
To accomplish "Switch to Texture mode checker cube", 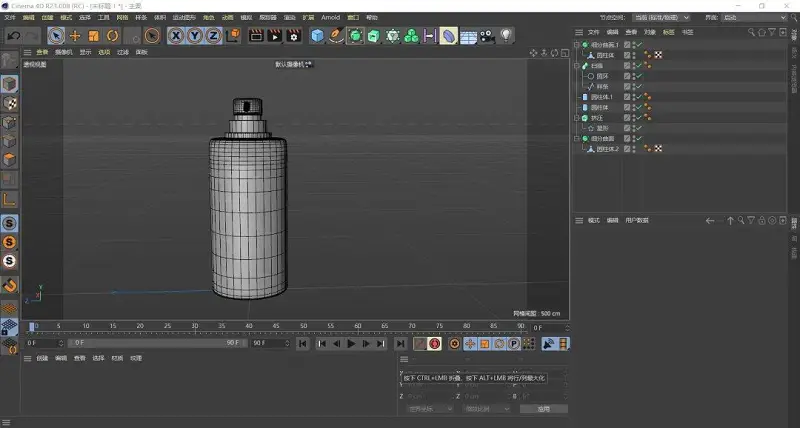I will [x=10, y=104].
